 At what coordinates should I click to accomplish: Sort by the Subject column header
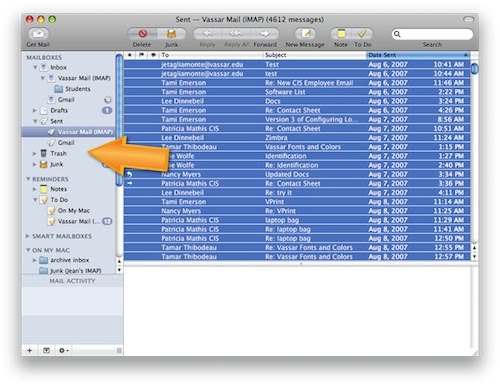[314, 55]
